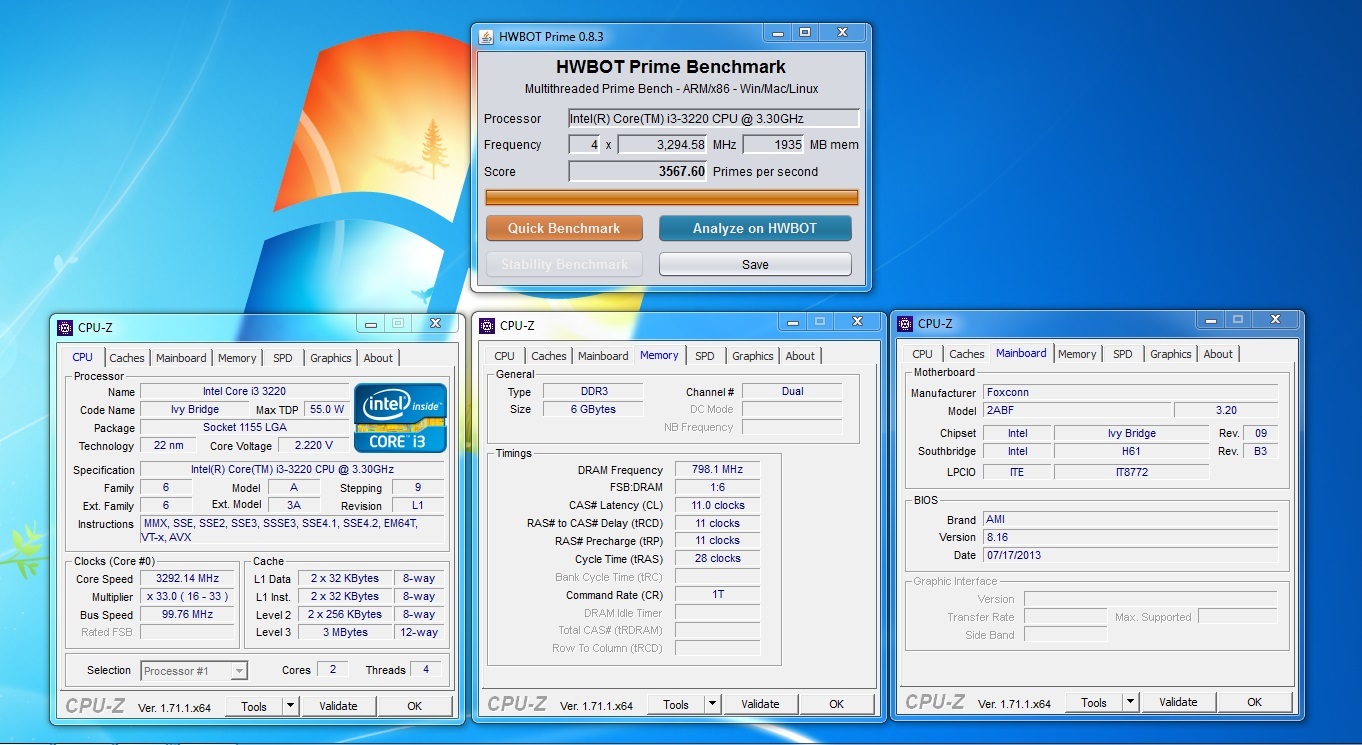
Task: Expand Tools dropdown arrow in CPU window
Action: point(290,706)
